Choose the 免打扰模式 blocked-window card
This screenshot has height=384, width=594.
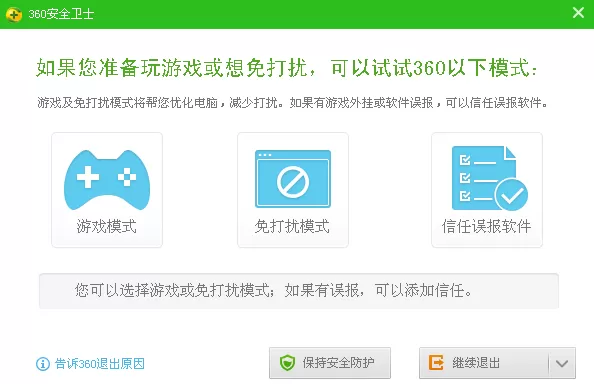[x=293, y=190]
